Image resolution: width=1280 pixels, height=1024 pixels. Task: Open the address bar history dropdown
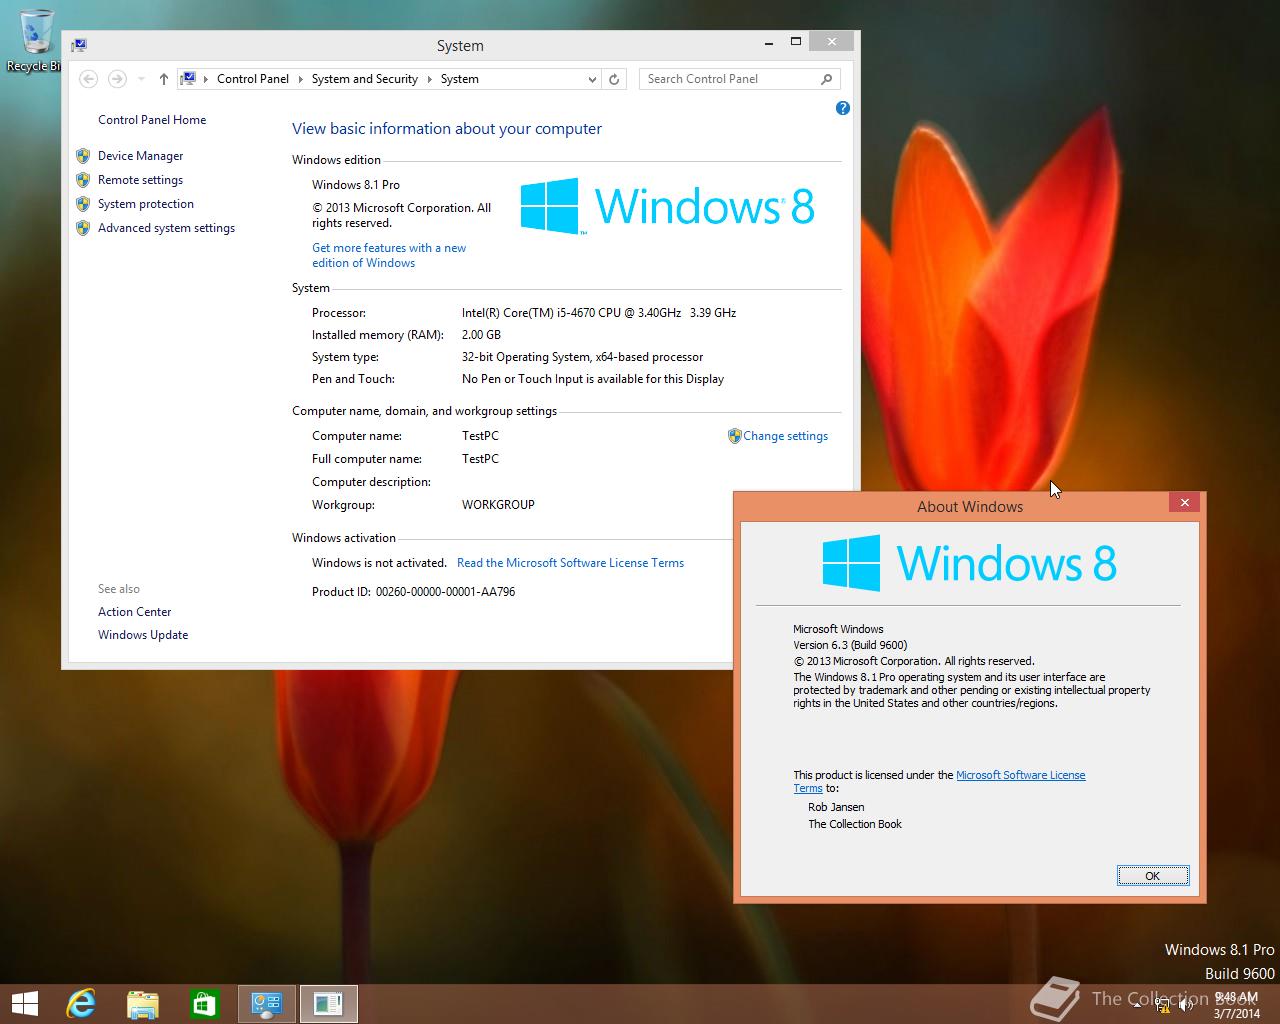click(x=592, y=79)
